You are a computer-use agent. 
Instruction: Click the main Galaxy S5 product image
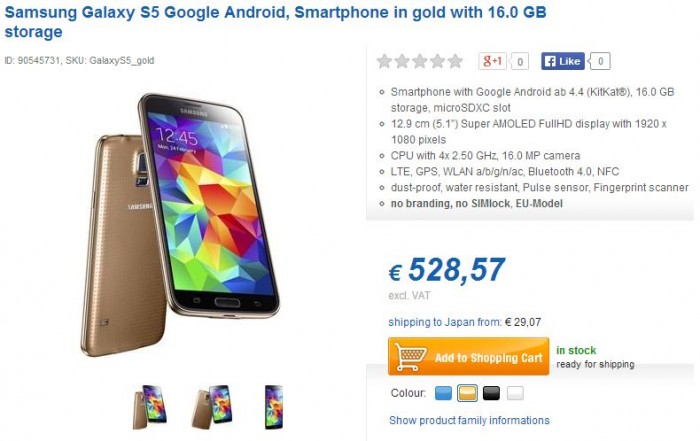pos(180,225)
